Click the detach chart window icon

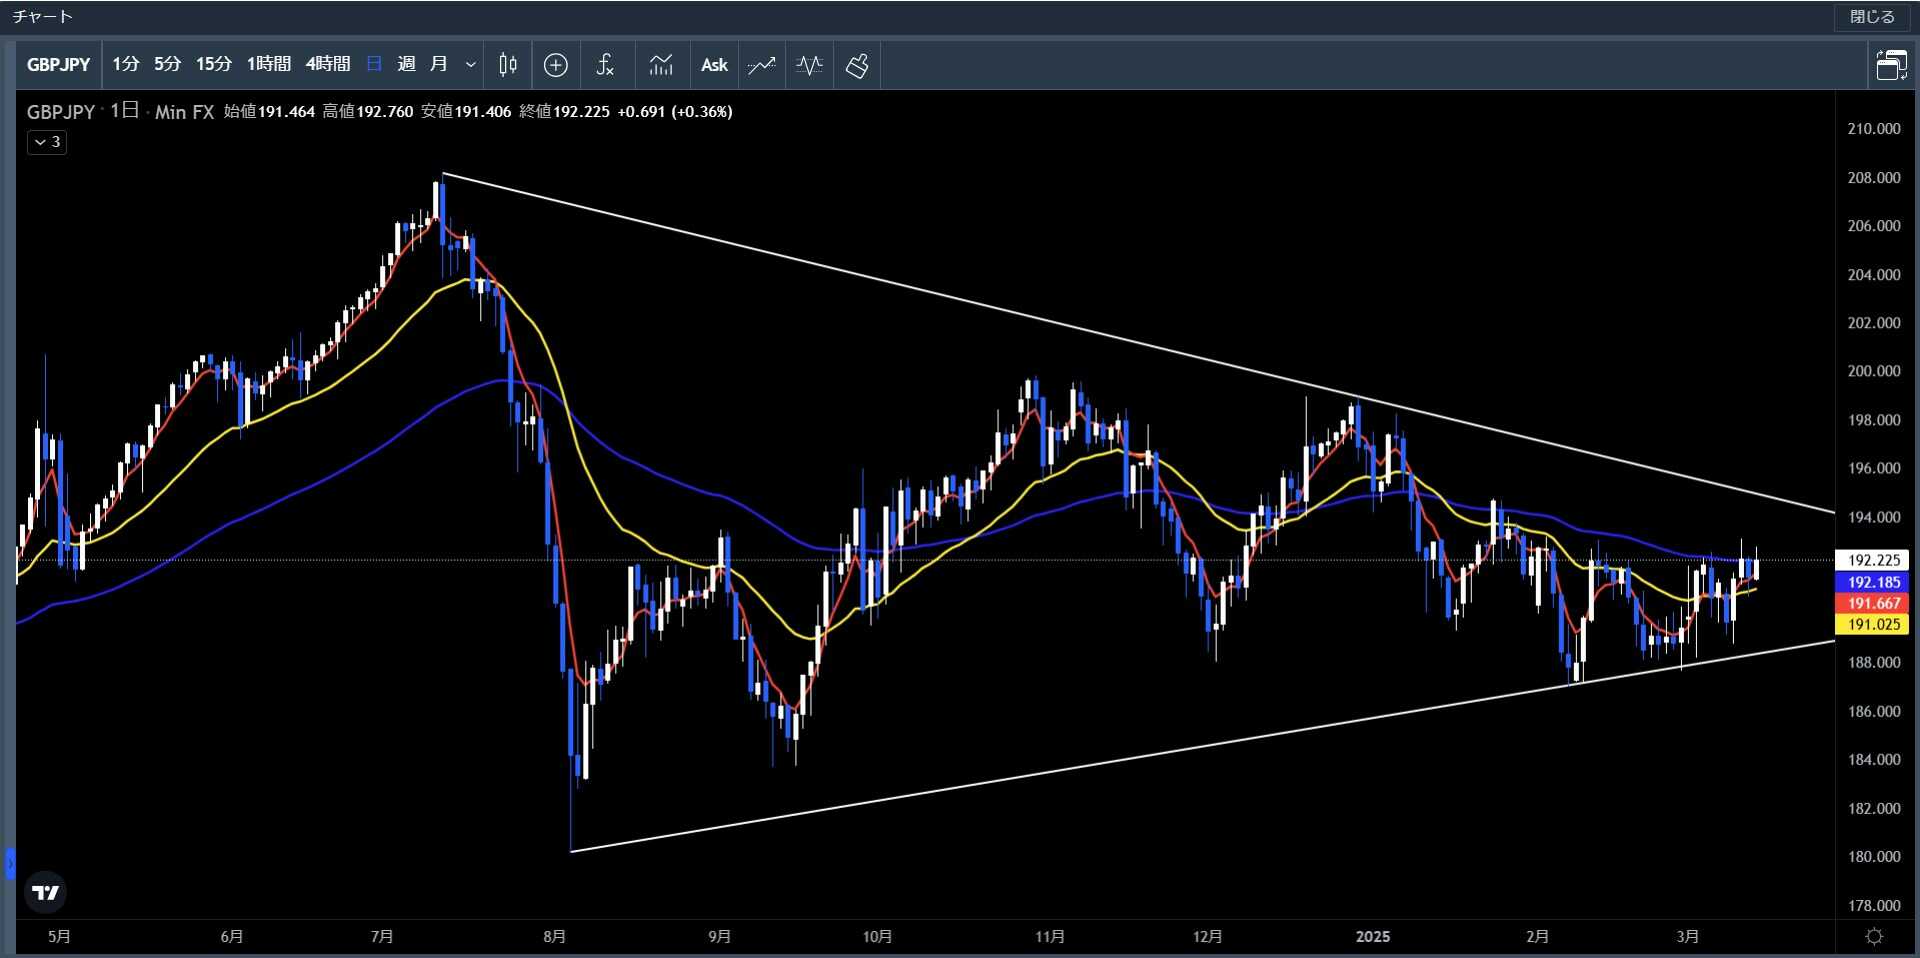click(1890, 65)
